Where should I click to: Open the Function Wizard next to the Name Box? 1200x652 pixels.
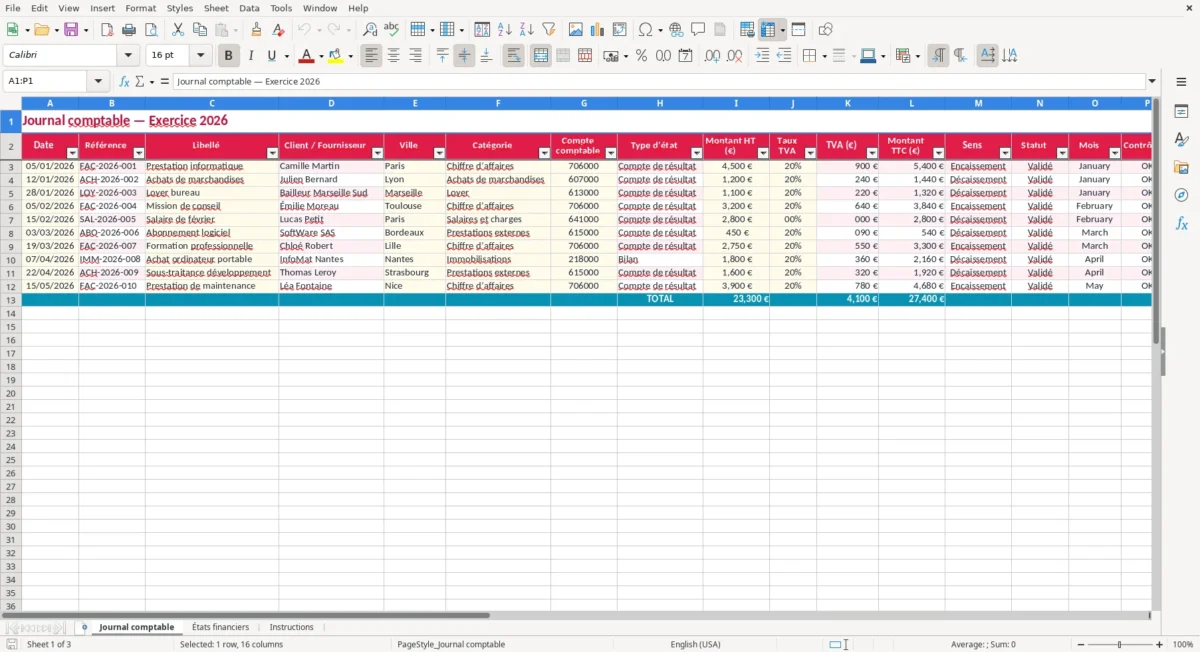coord(124,82)
